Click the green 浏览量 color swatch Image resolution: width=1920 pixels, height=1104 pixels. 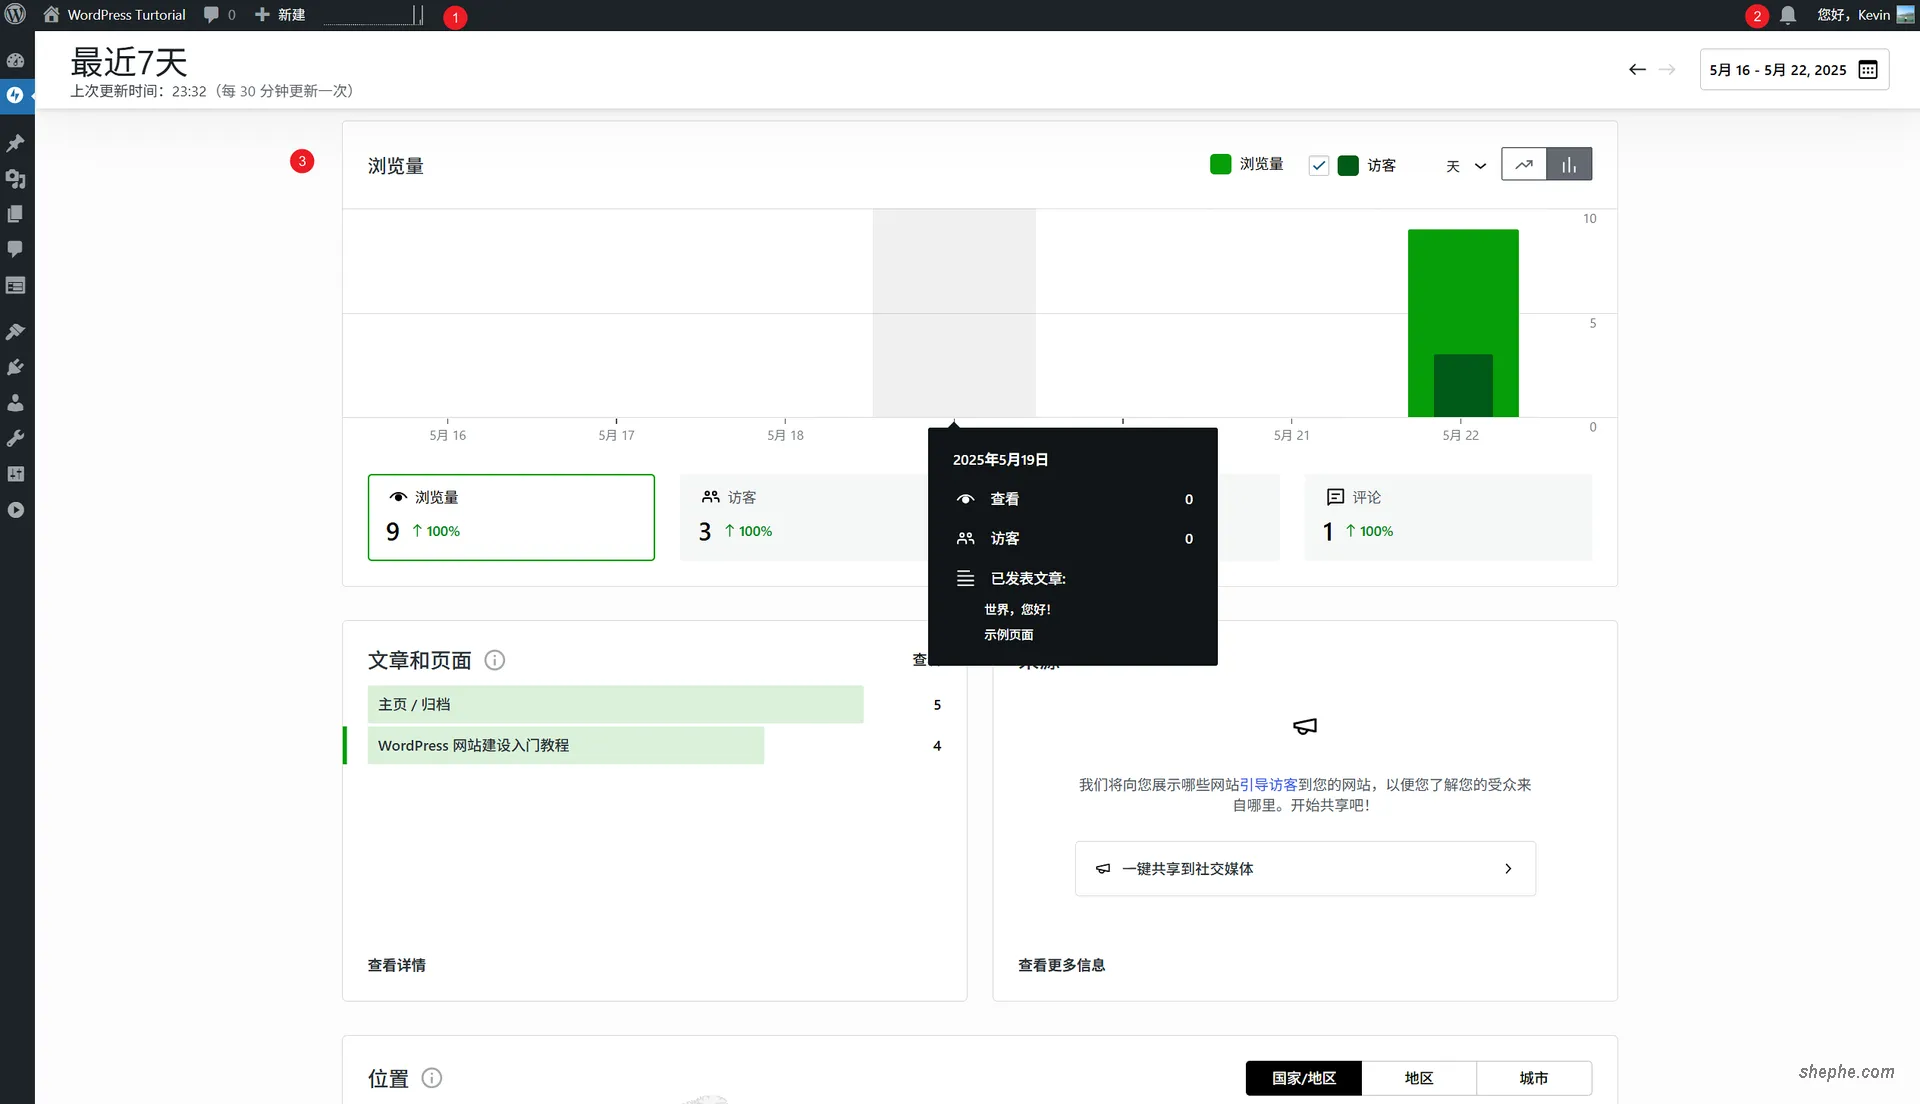tap(1220, 164)
